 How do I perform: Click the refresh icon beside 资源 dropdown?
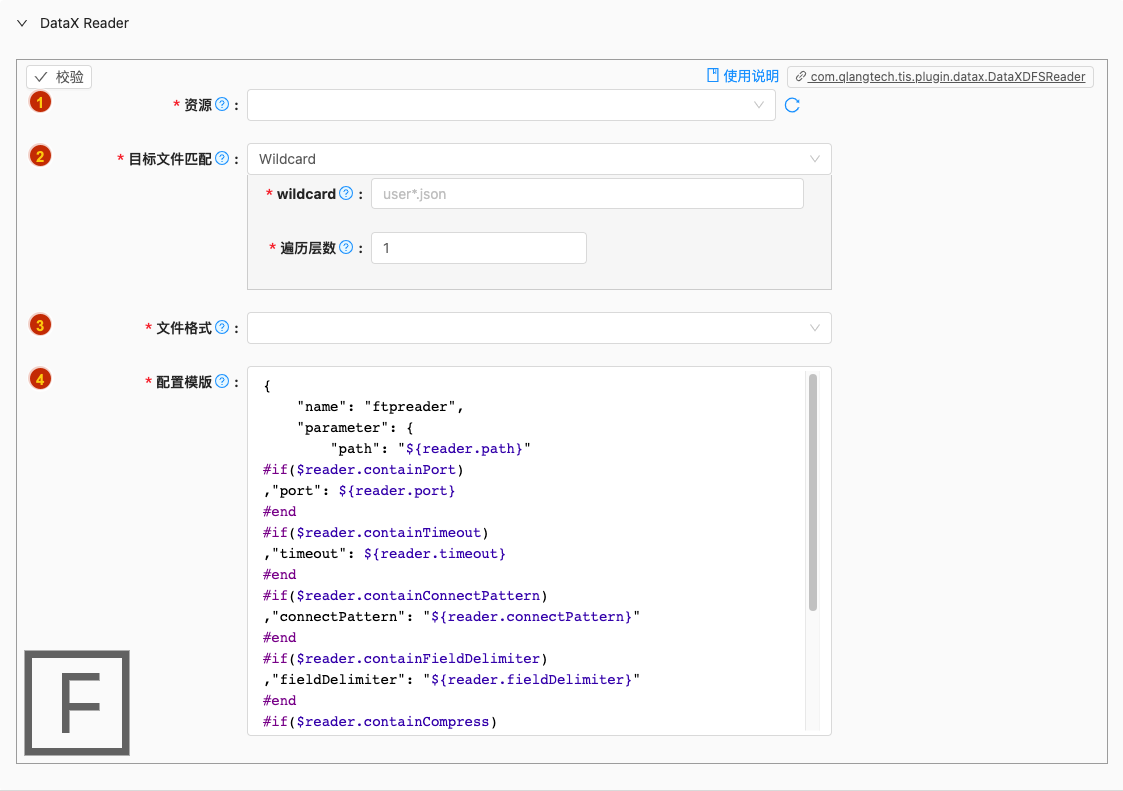coord(792,105)
